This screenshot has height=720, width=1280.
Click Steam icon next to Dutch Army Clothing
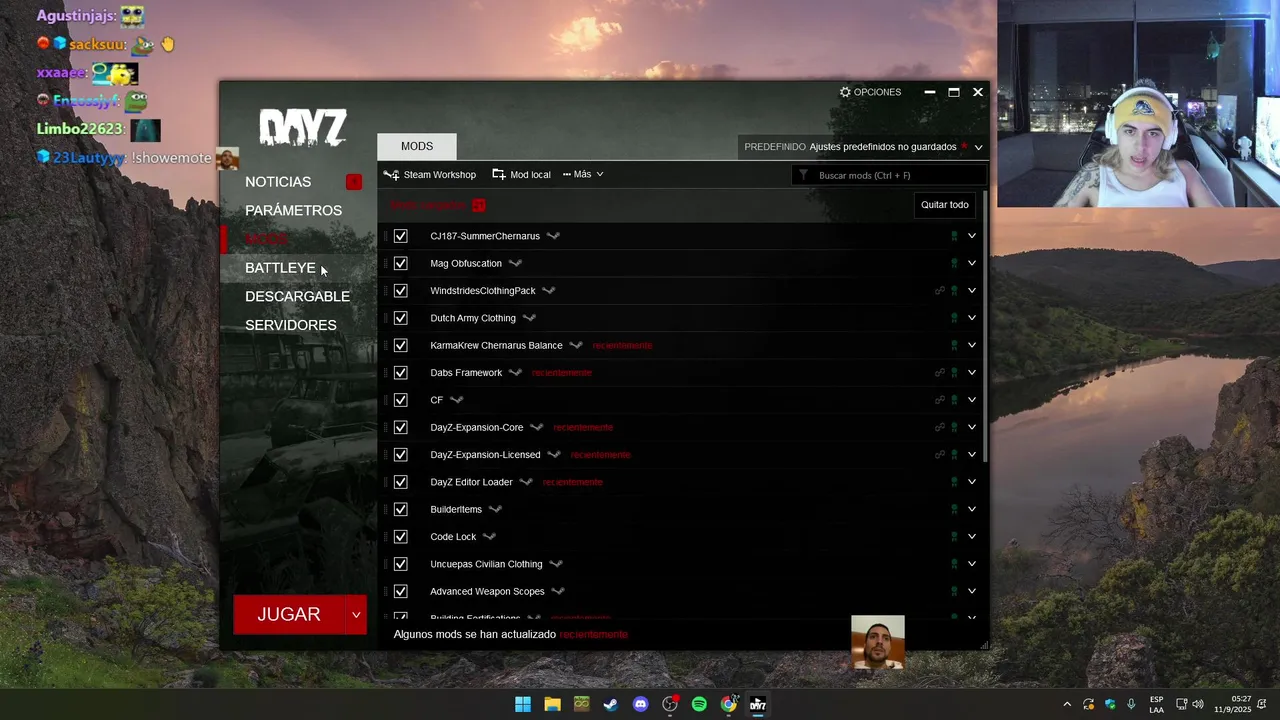tap(529, 318)
